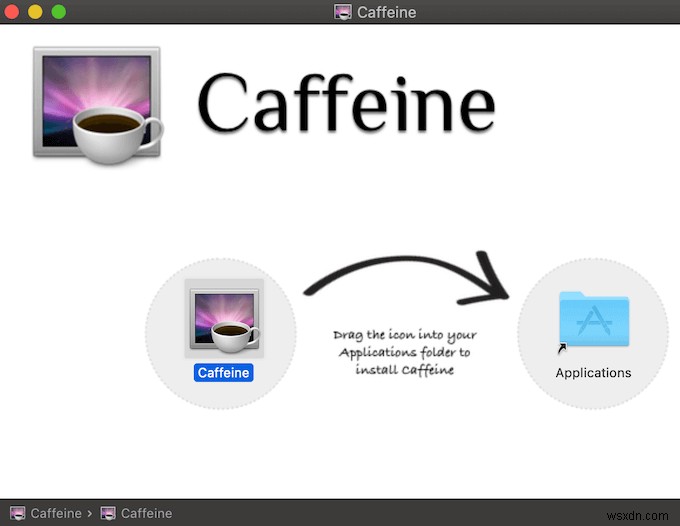Click the Caffeine proxy icon in title bar

(x=343, y=12)
